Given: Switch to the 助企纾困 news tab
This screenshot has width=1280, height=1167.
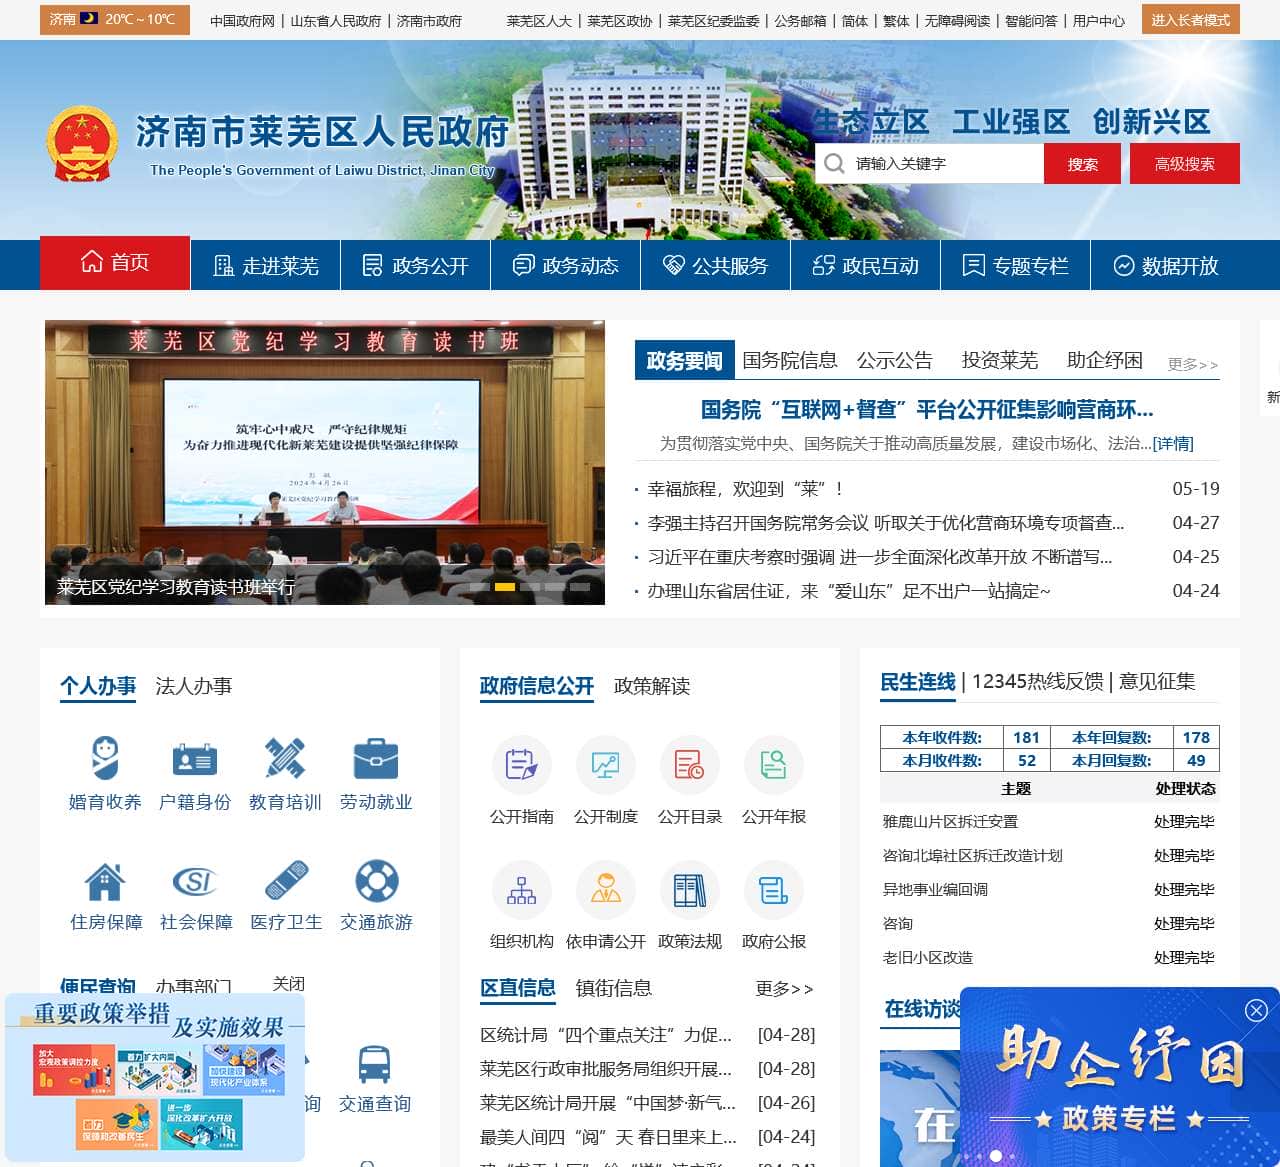Looking at the screenshot, I should [1105, 360].
